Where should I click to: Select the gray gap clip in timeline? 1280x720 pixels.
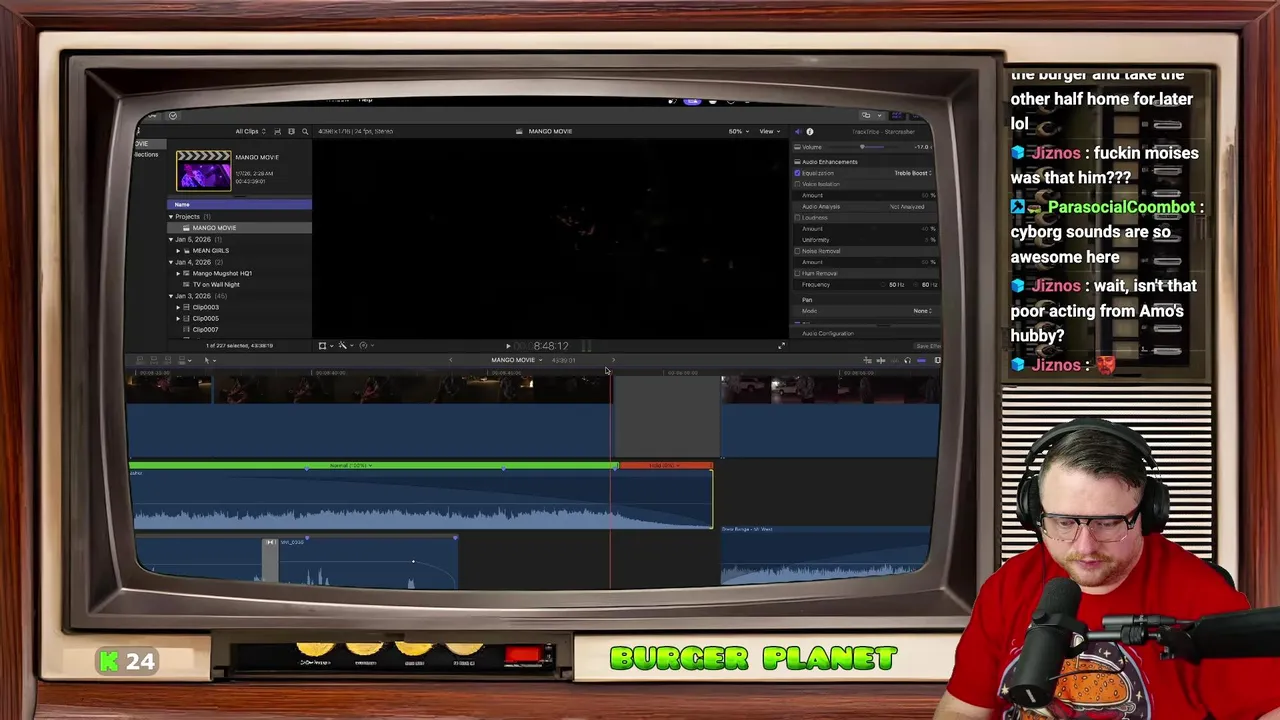tap(667, 418)
